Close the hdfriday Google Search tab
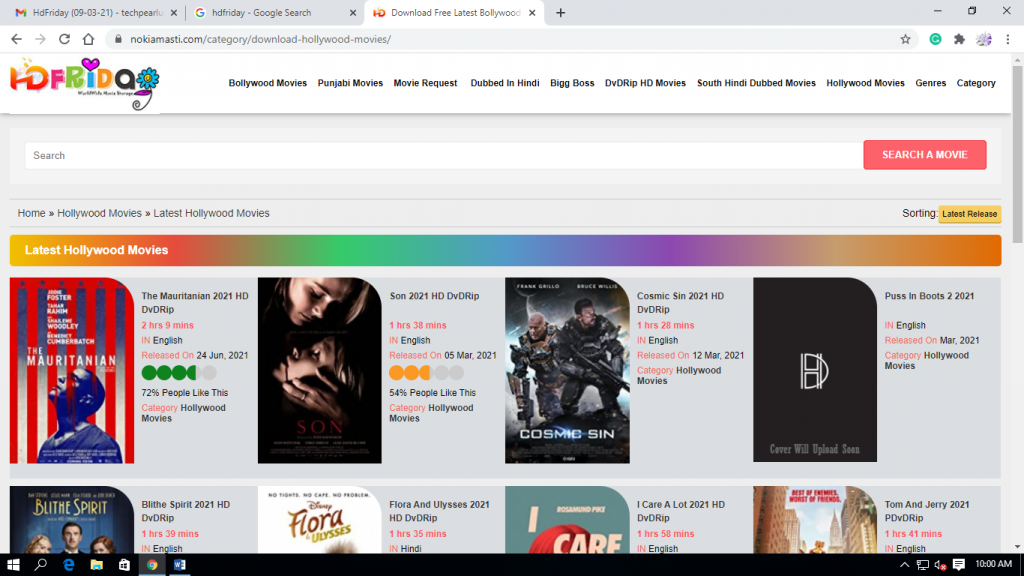Image resolution: width=1024 pixels, height=576 pixels. pyautogui.click(x=353, y=12)
